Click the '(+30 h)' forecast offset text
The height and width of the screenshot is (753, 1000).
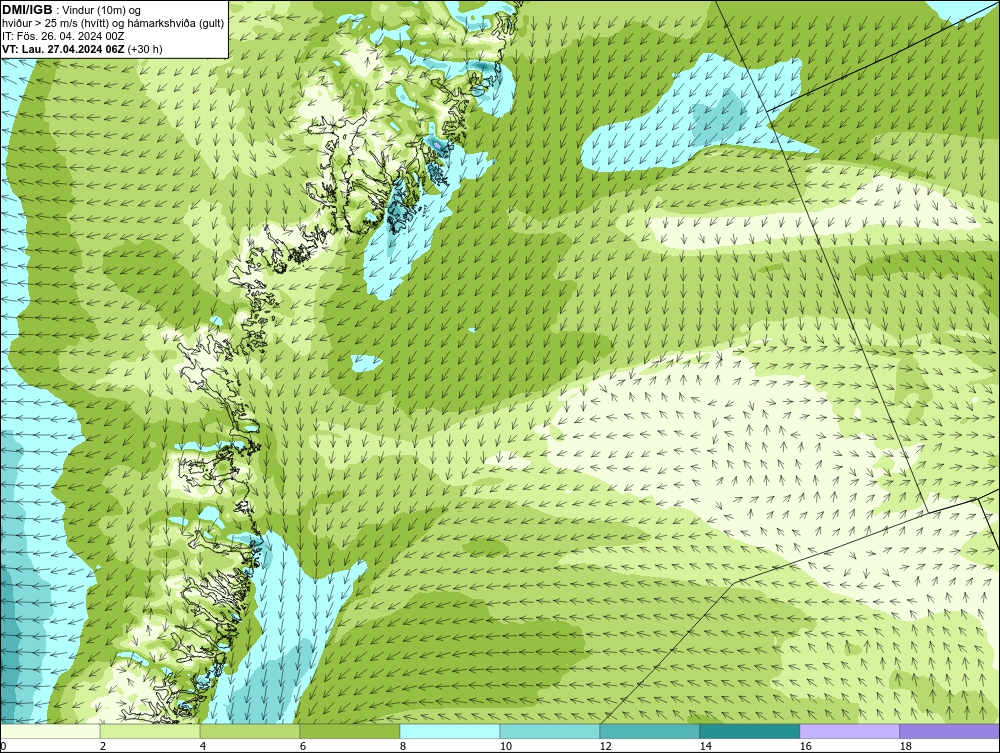click(x=145, y=49)
